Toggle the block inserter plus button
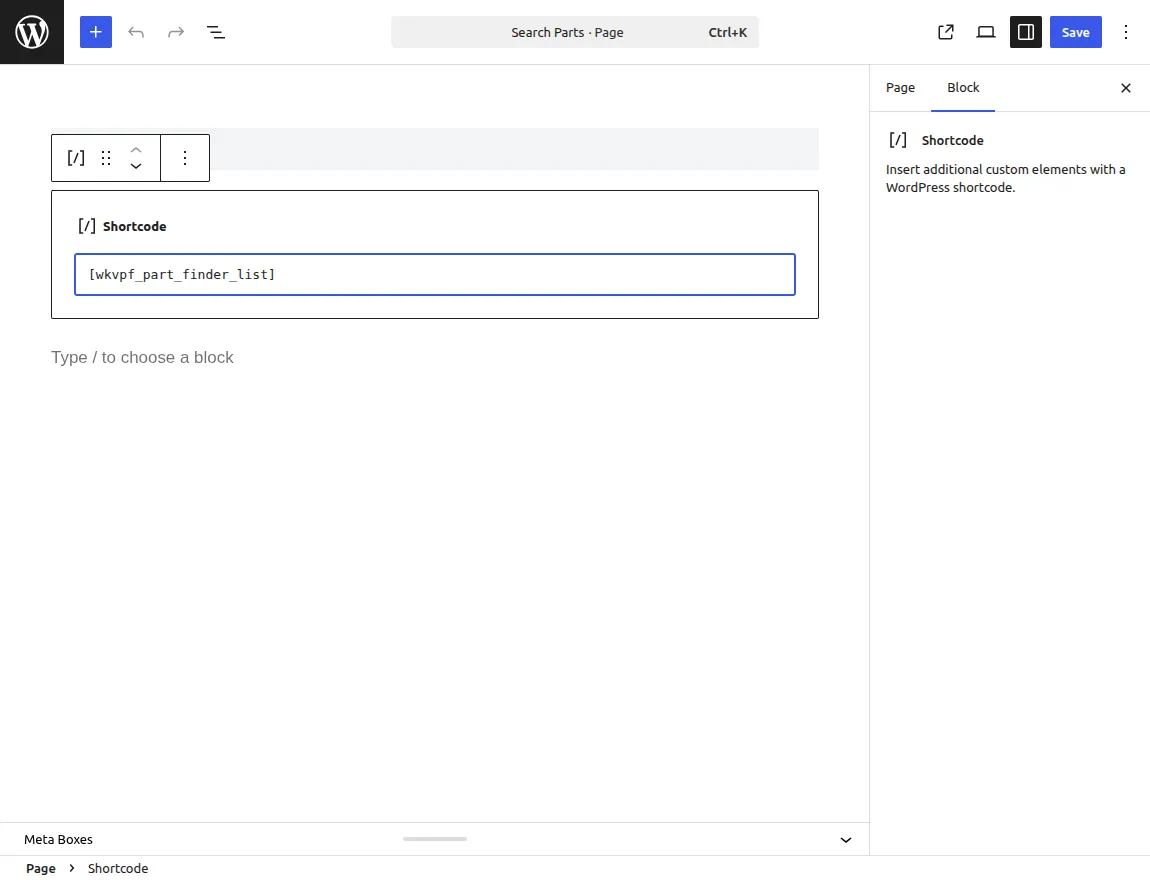 pyautogui.click(x=95, y=32)
